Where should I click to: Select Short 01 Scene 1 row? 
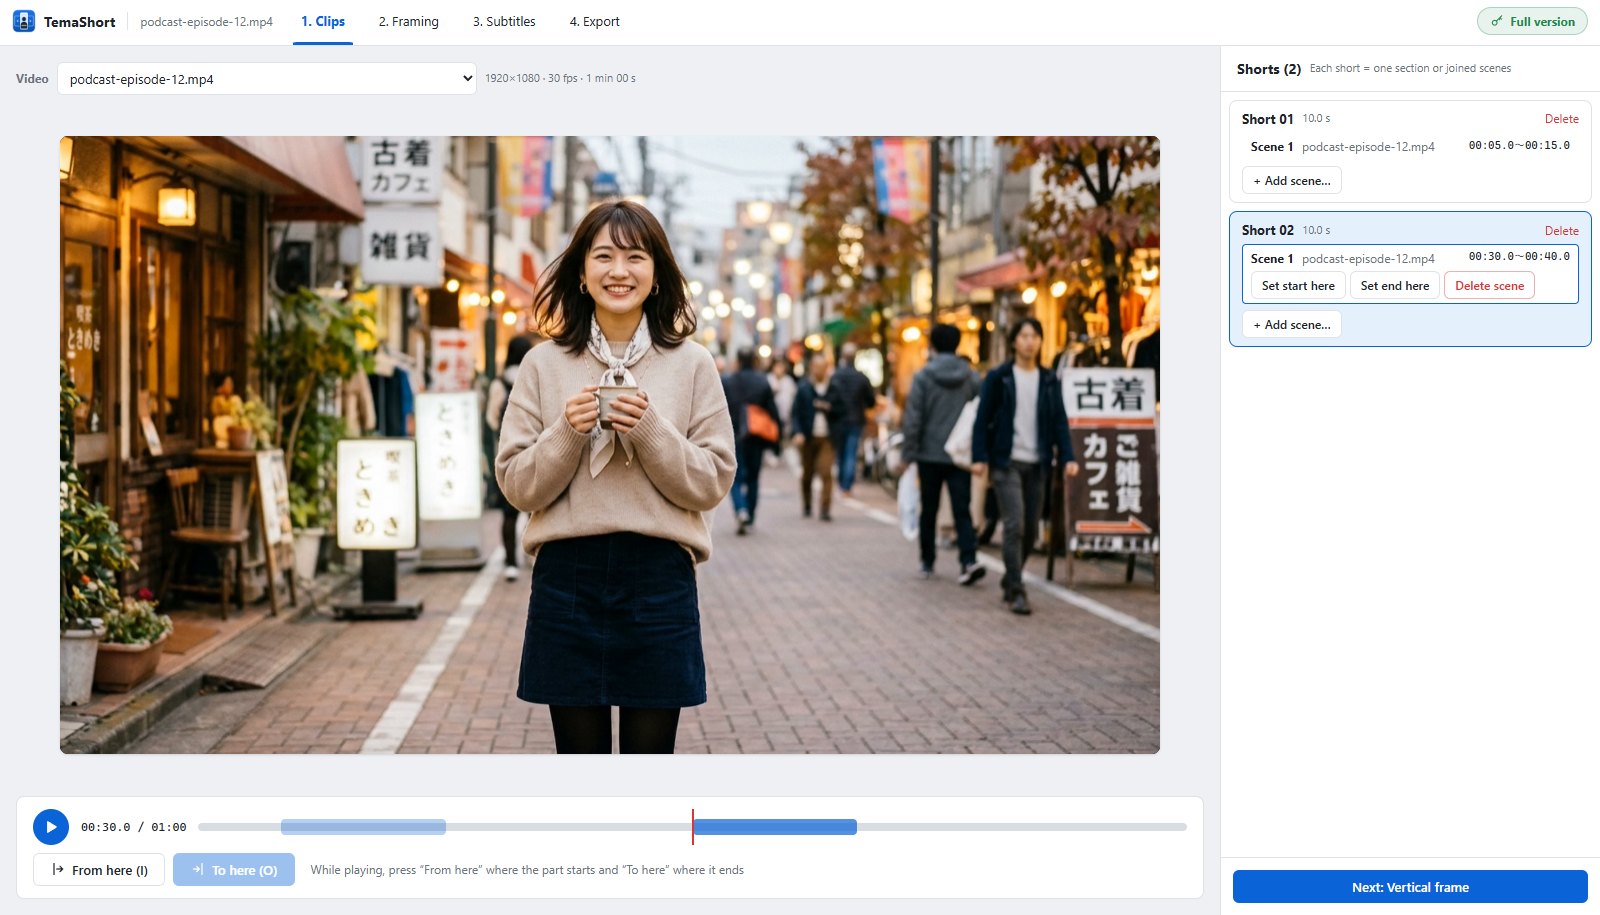click(1410, 147)
